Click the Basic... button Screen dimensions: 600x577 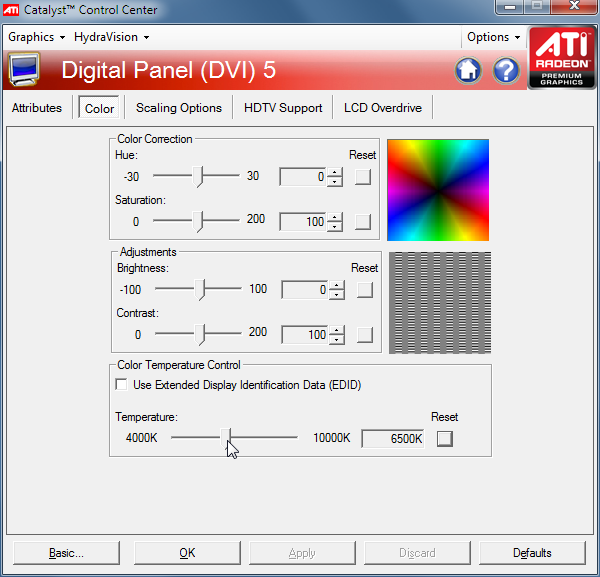pos(66,553)
